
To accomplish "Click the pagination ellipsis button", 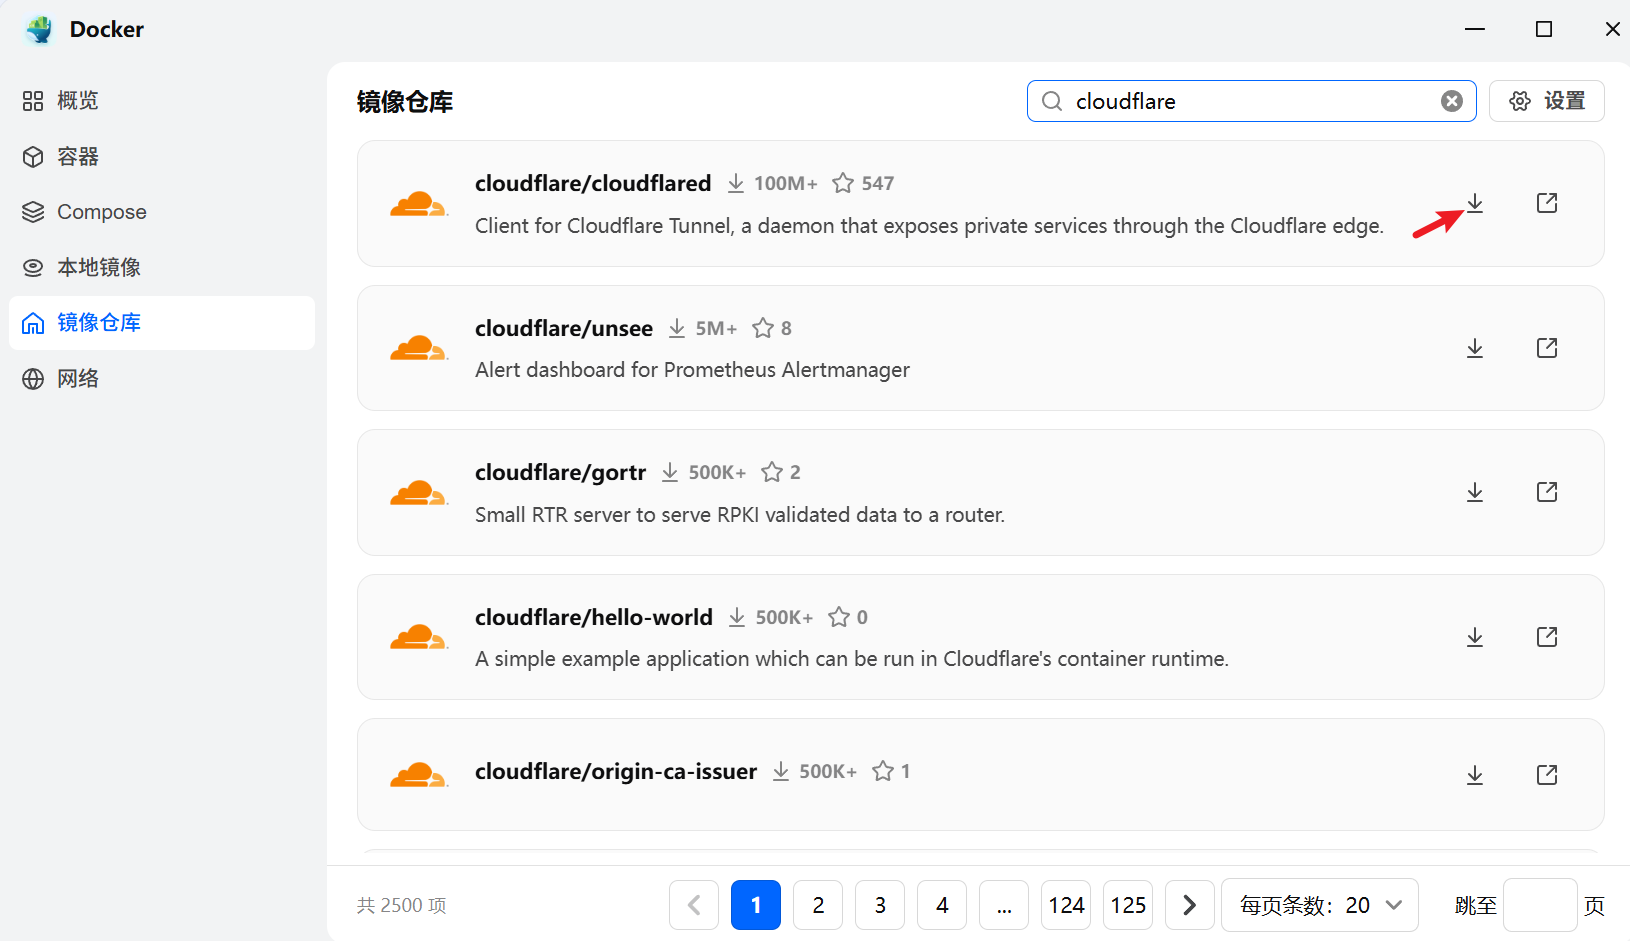I will pos(1004,905).
